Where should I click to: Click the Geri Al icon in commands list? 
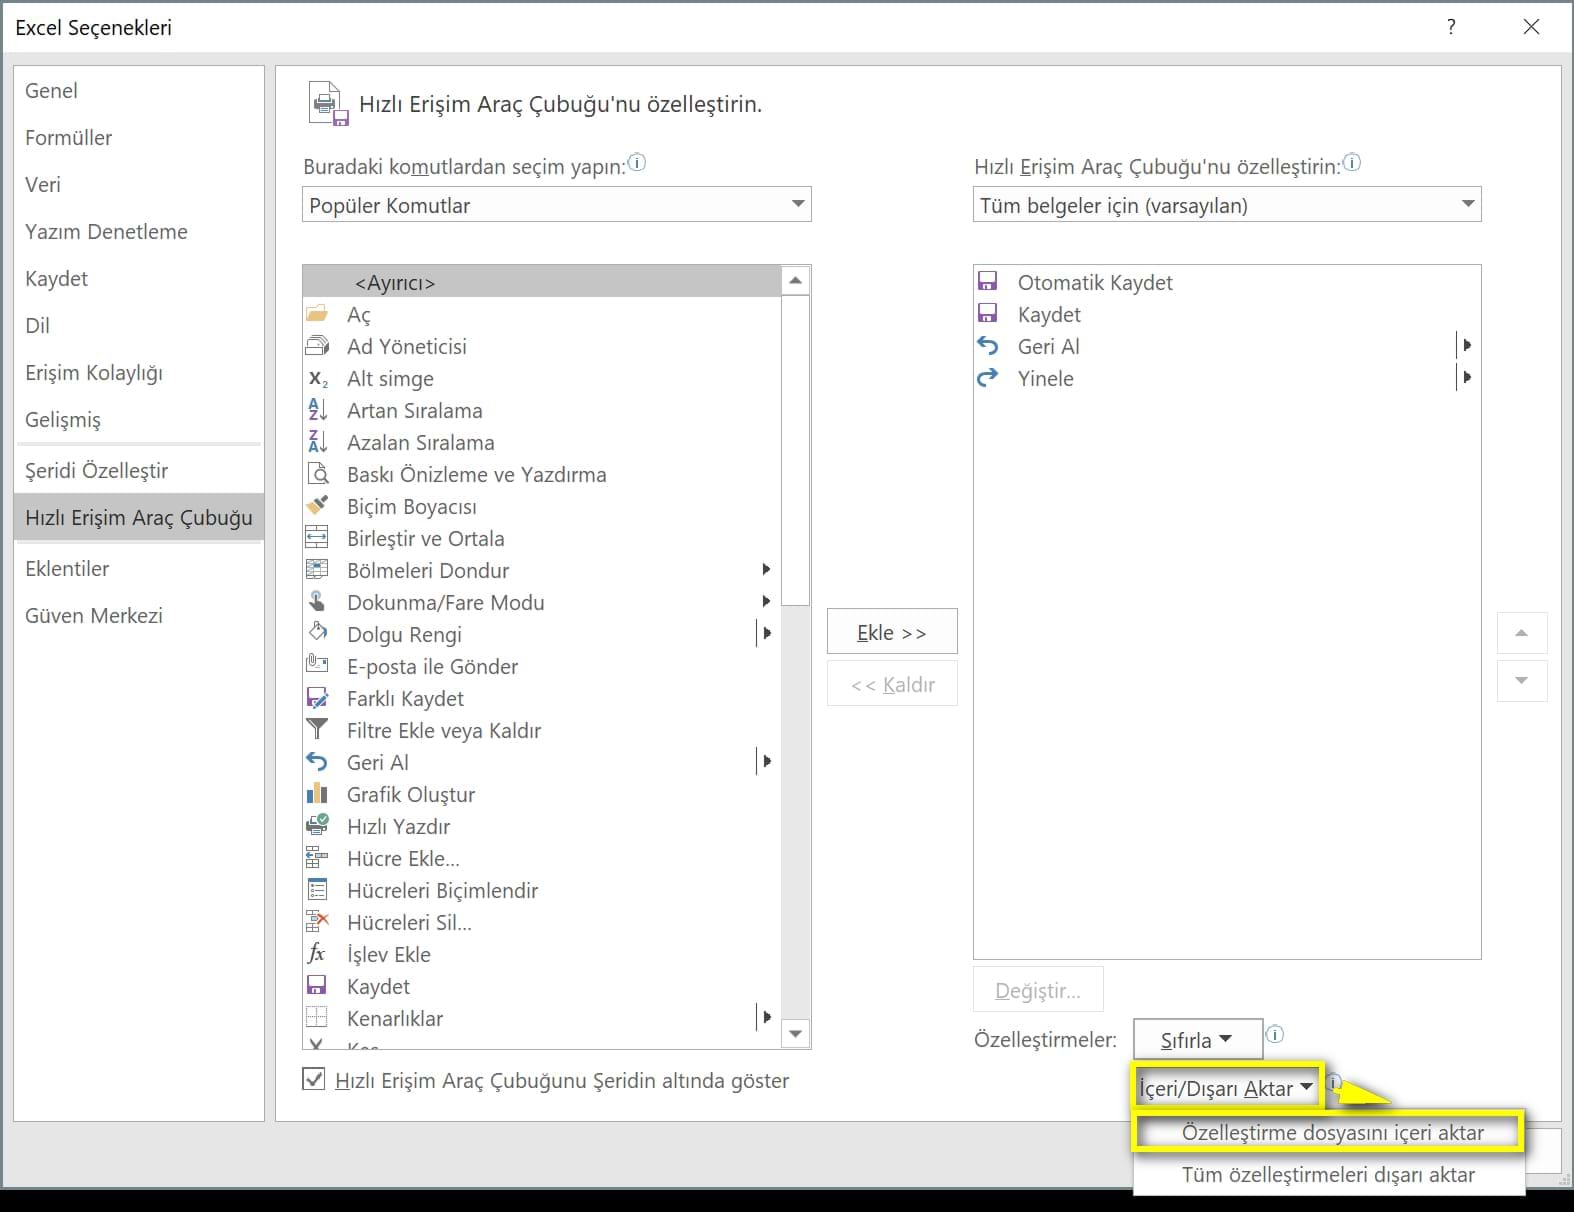317,762
